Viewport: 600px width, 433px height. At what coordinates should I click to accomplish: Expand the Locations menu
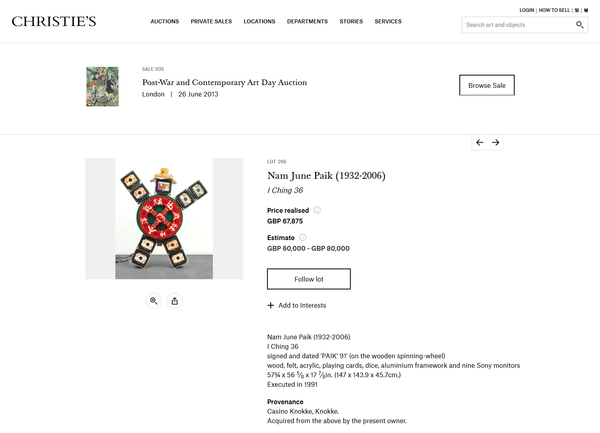click(x=259, y=21)
